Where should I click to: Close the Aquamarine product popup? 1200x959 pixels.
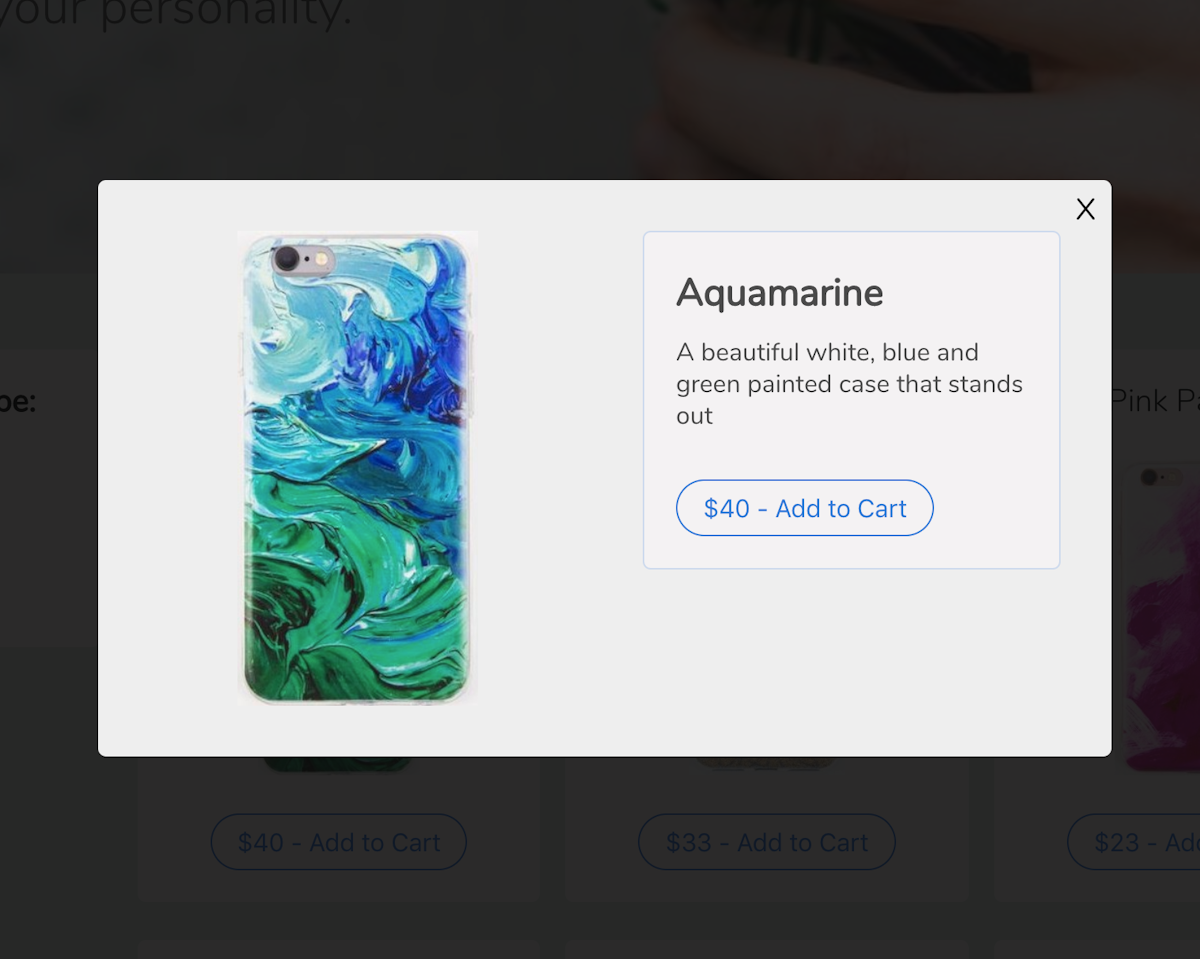[1085, 209]
